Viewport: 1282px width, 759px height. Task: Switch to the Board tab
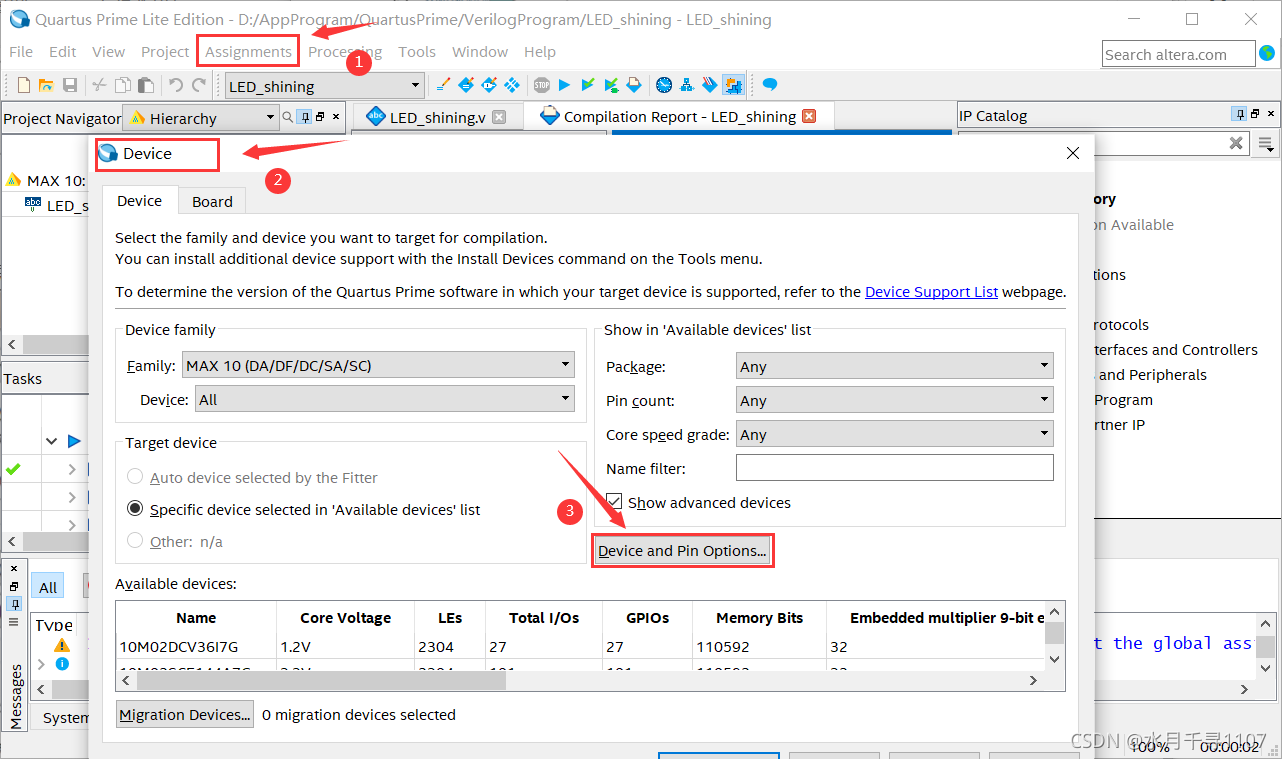click(212, 201)
